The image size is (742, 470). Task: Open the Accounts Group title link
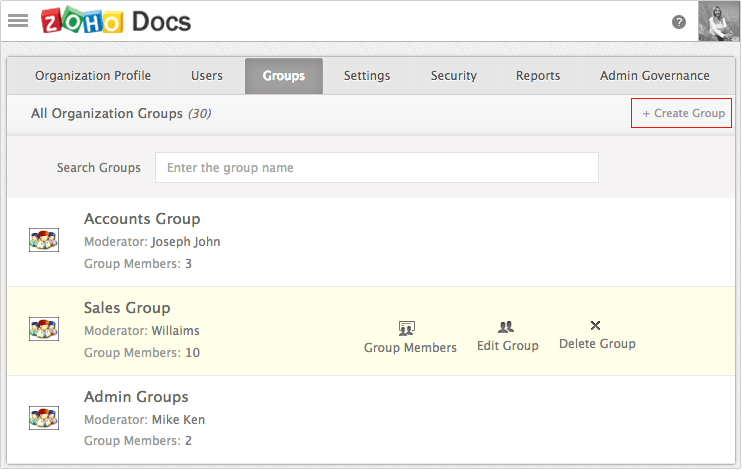coord(142,219)
